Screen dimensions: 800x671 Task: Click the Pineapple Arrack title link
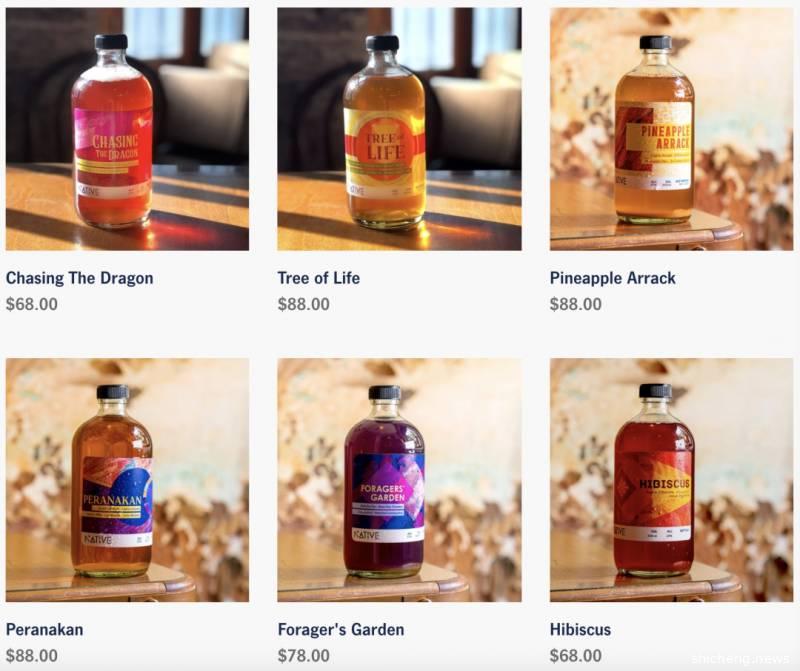tap(613, 278)
